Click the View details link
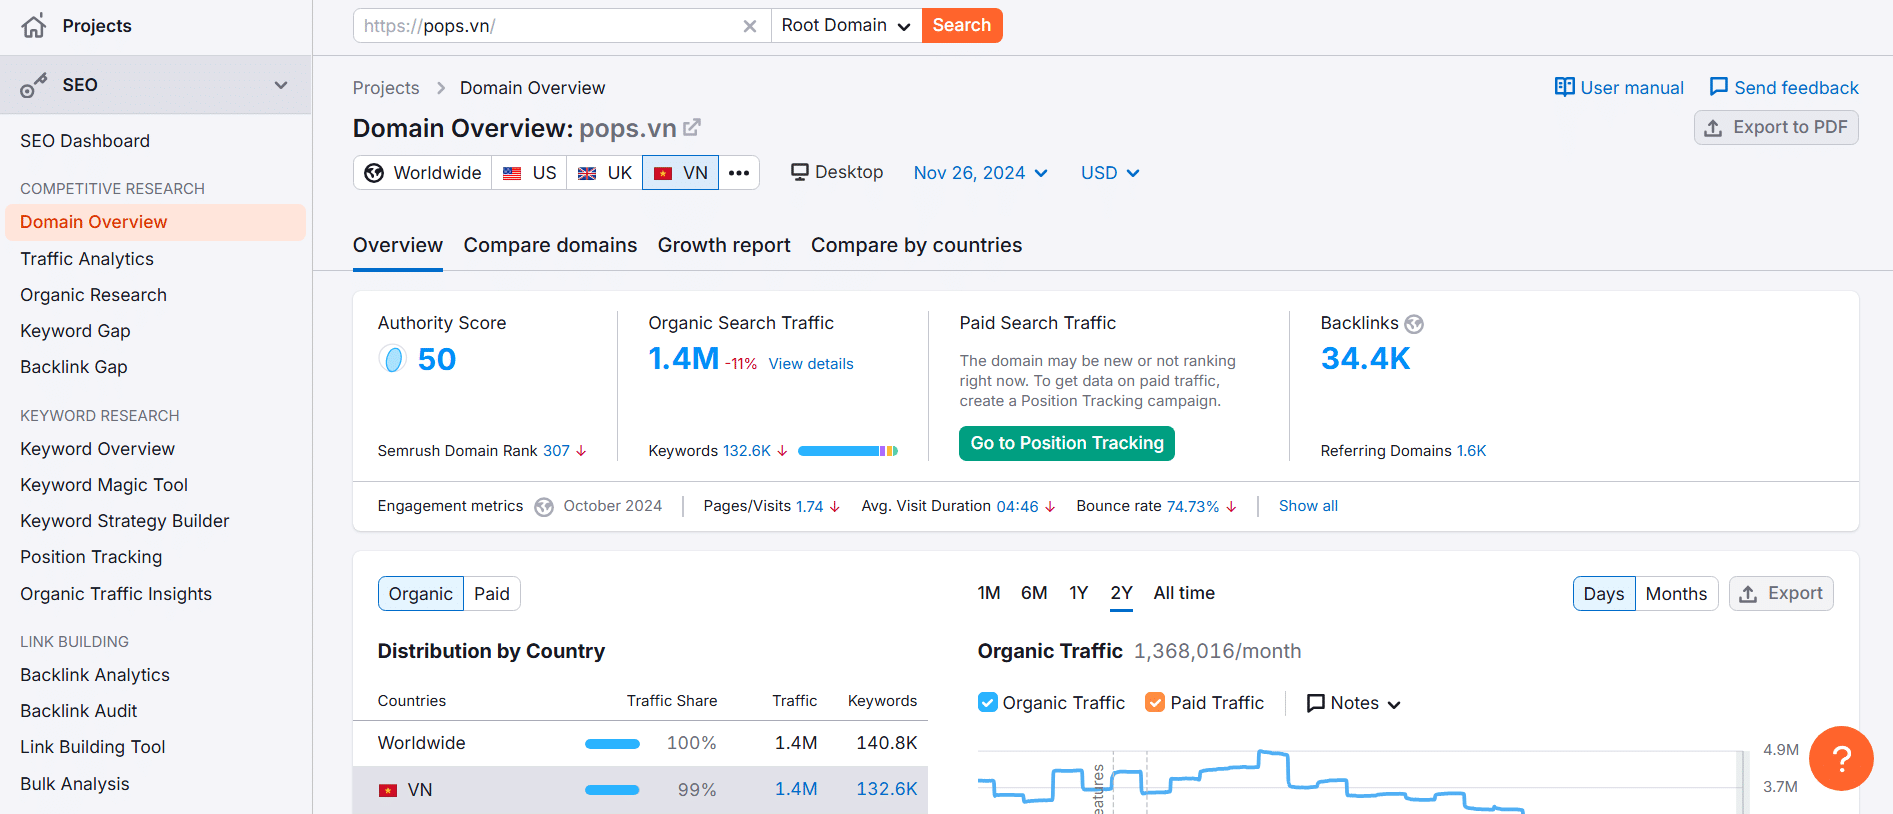The image size is (1893, 814). (x=811, y=364)
